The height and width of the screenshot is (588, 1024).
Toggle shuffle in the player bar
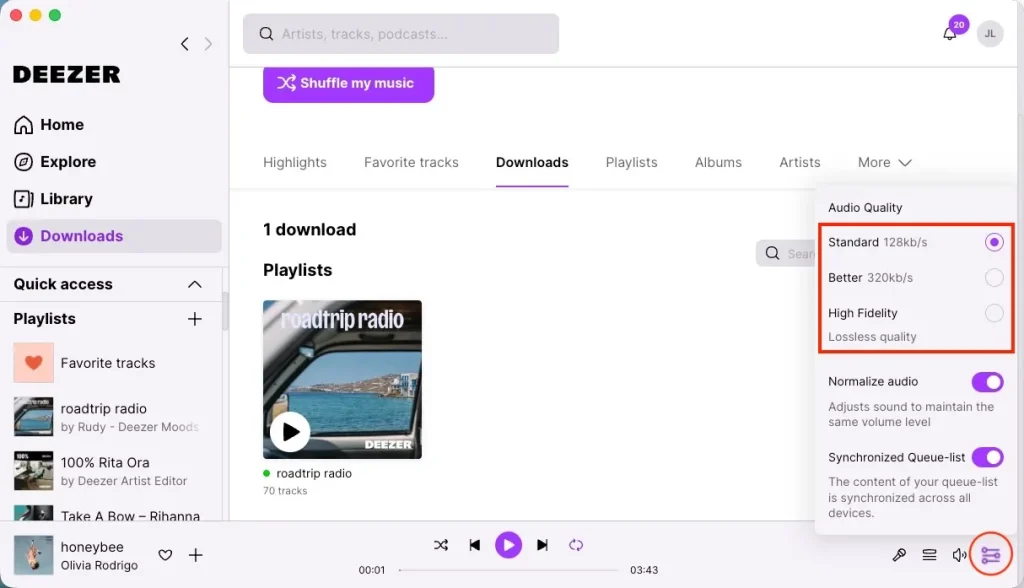(x=441, y=545)
